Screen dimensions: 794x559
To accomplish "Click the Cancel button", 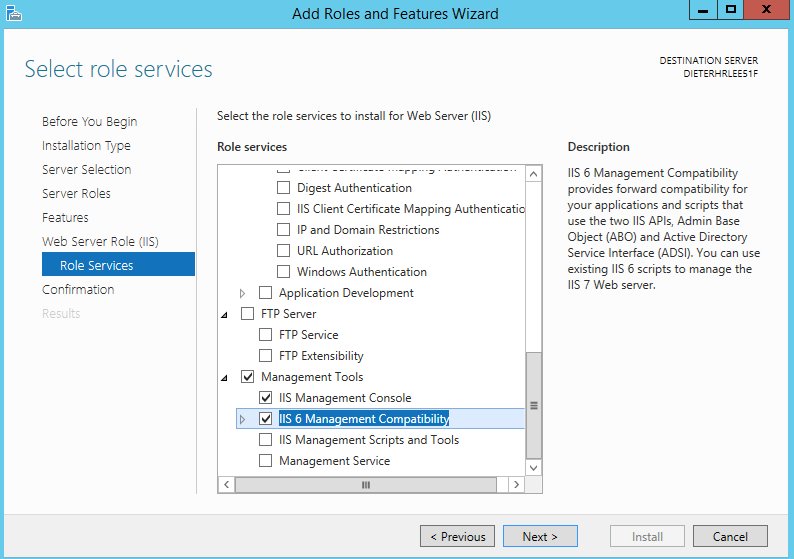I will pyautogui.click(x=730, y=536).
